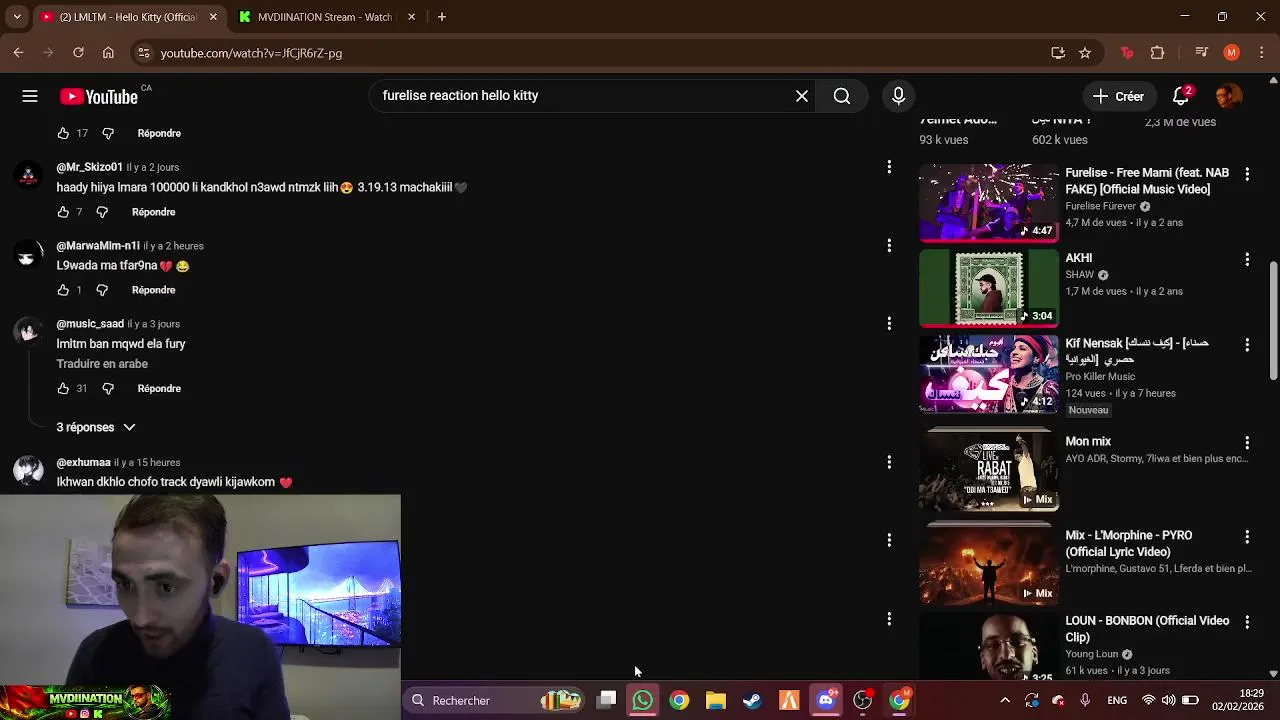Open Chrome's three-dot menu
Viewport: 1280px width, 720px height.
1260,53
